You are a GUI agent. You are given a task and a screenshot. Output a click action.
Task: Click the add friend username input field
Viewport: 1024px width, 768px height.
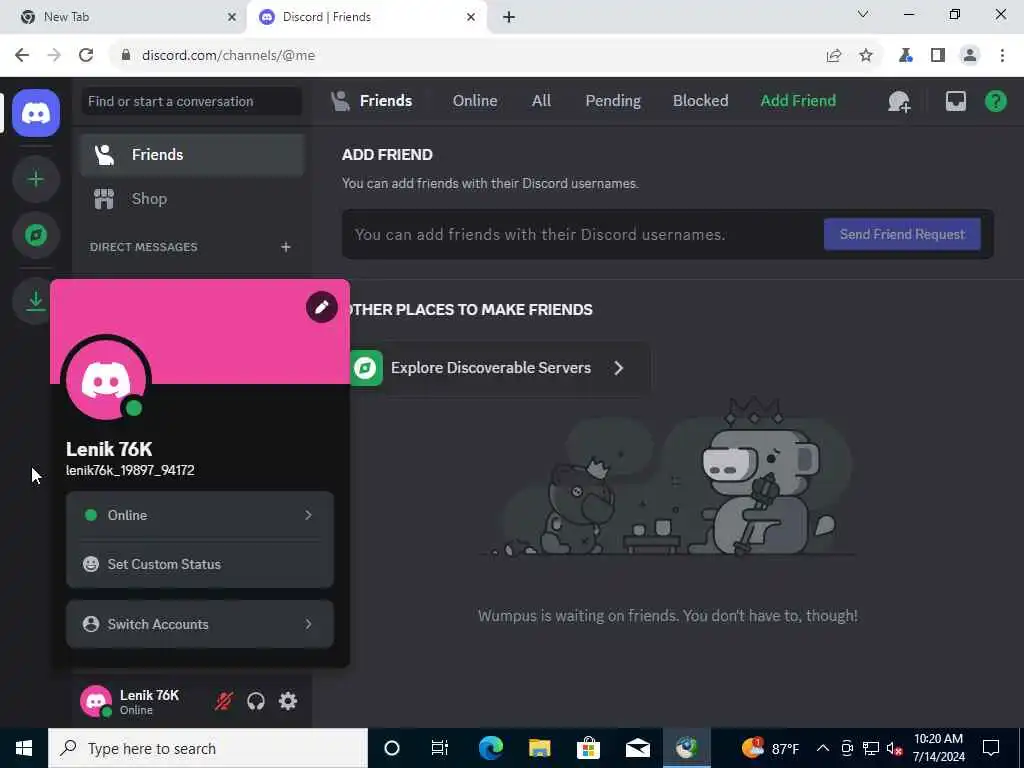581,234
